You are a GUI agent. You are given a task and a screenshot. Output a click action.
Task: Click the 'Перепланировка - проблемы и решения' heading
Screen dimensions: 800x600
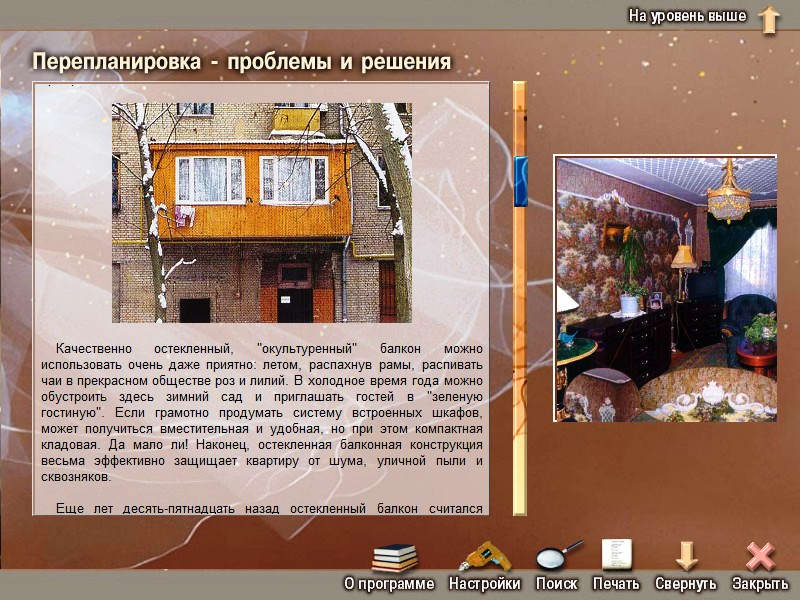click(x=242, y=62)
